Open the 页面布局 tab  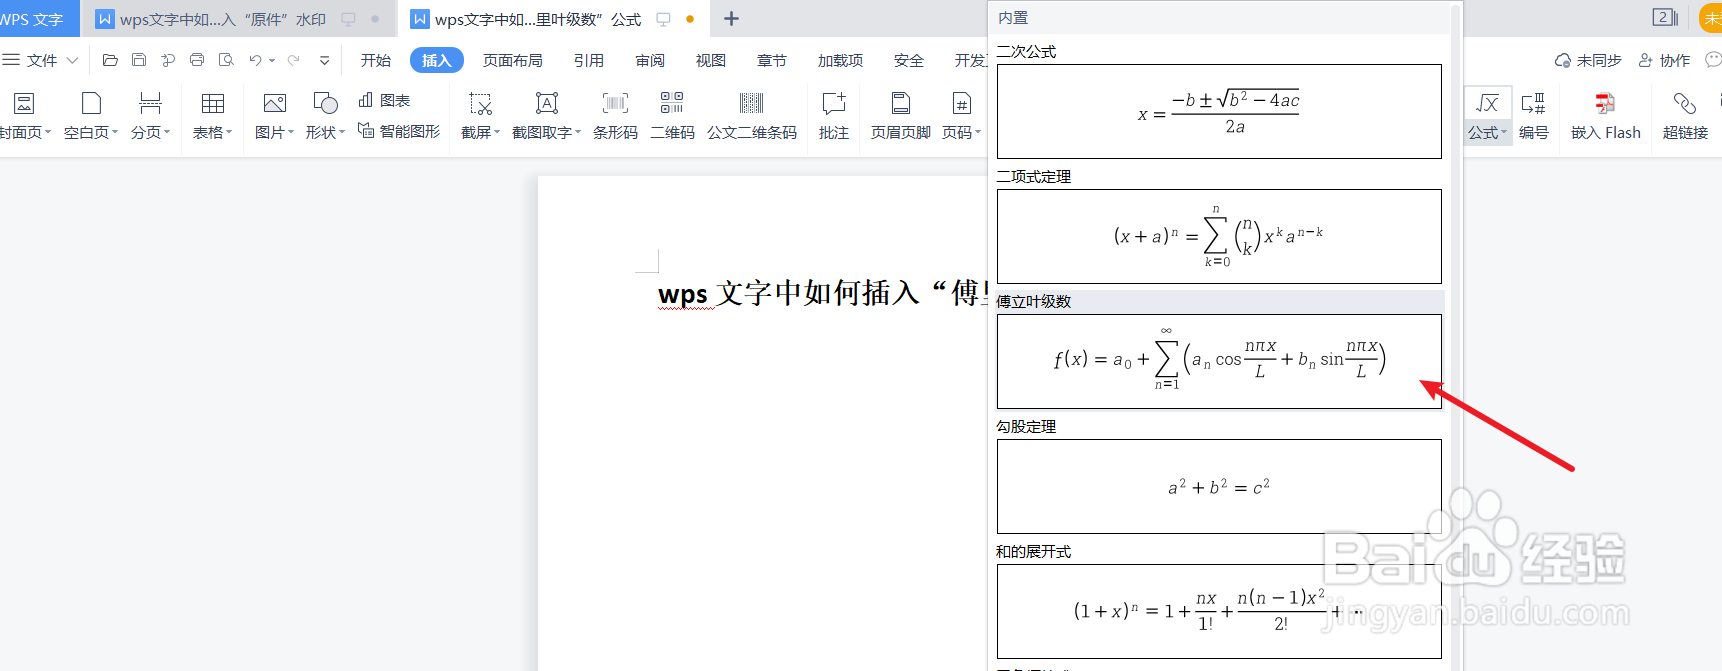(513, 60)
